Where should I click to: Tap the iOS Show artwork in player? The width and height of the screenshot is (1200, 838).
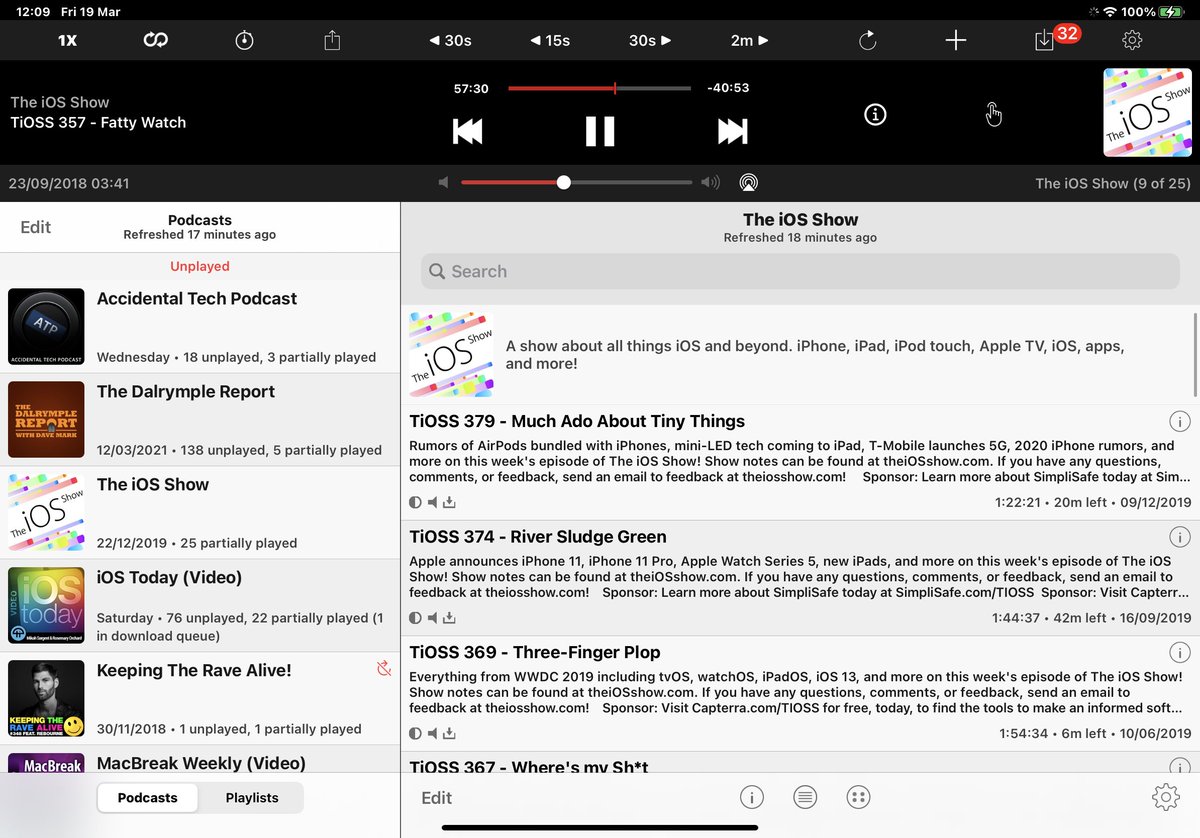point(1147,112)
